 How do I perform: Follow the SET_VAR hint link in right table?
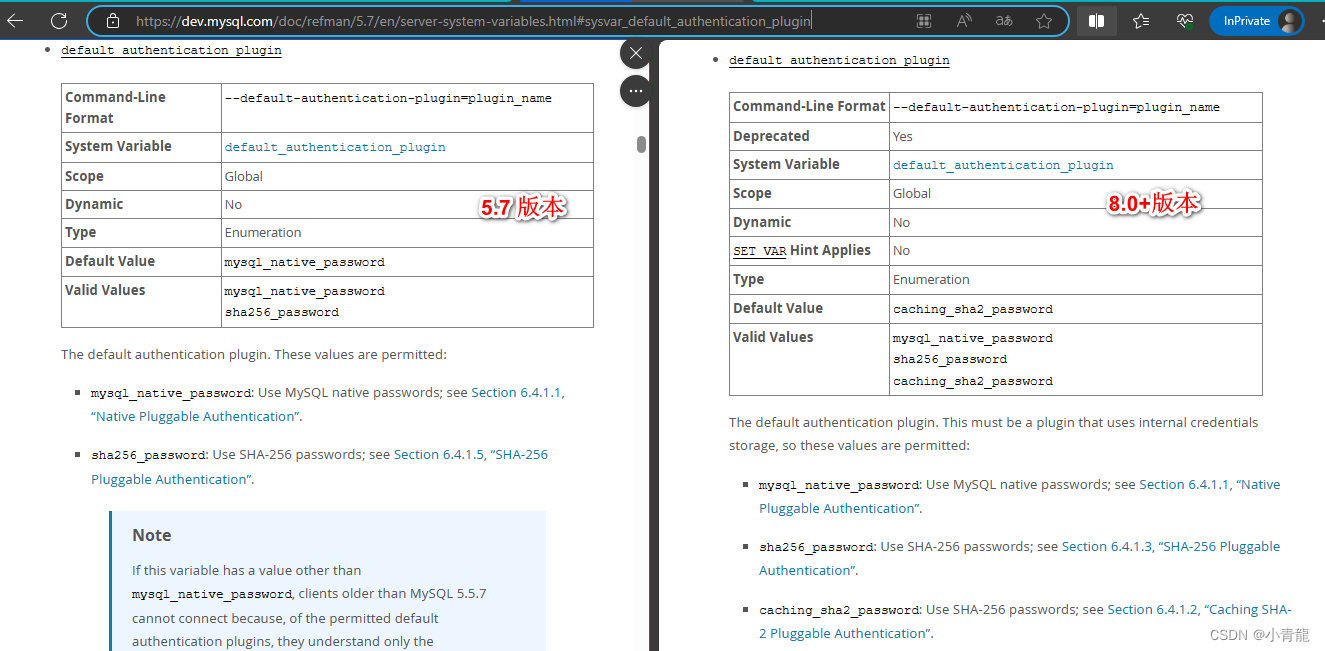click(760, 251)
